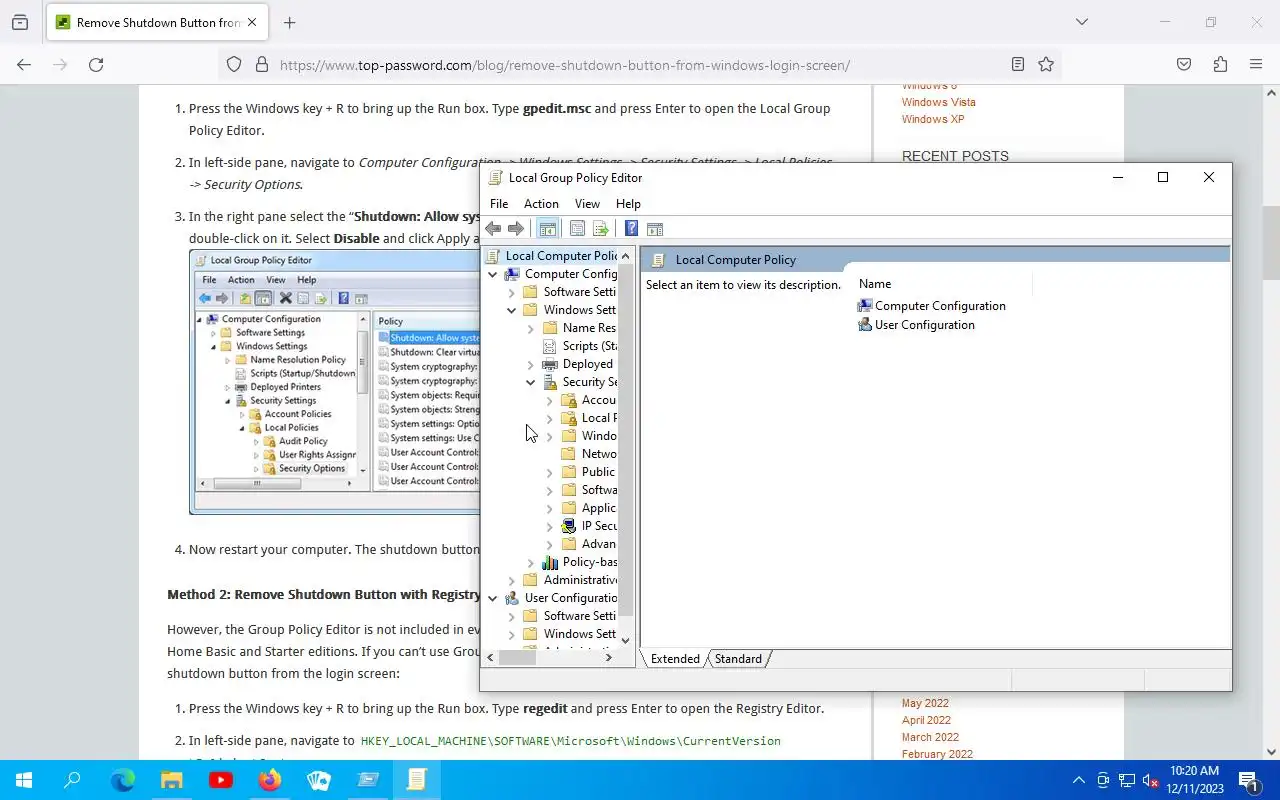The width and height of the screenshot is (1280, 800).
Task: Open the Windows XP category link
Action: tap(933, 119)
